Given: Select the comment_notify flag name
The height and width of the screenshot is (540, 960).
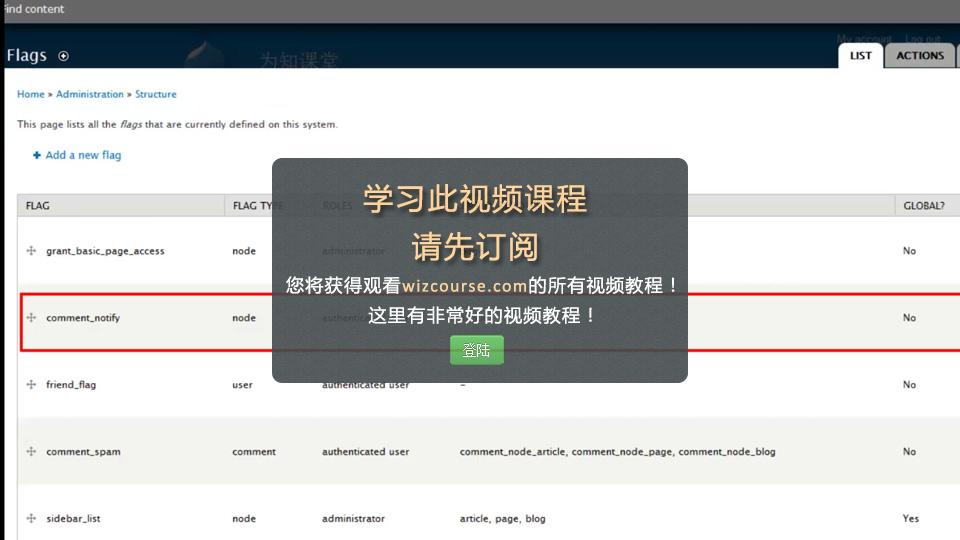Looking at the screenshot, I should click(83, 318).
